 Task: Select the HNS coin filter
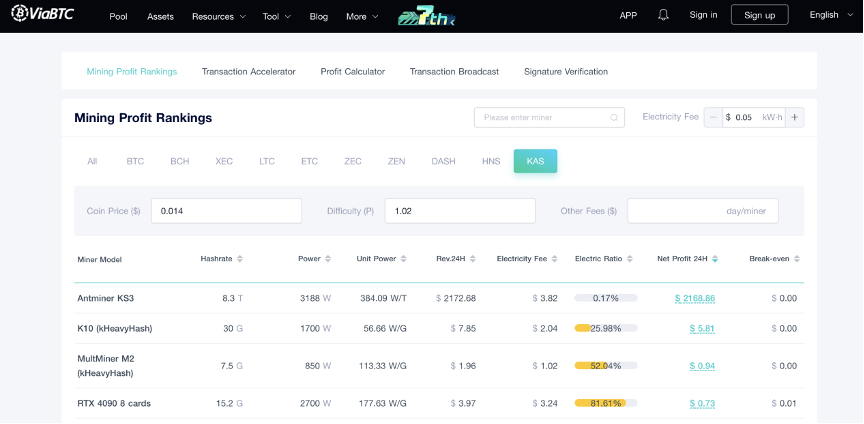tap(491, 161)
